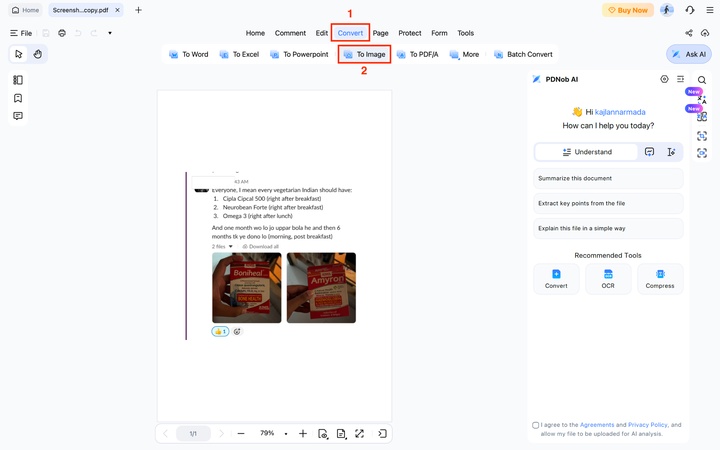Zoom out with the minus button
This screenshot has height=450, width=720.
pyautogui.click(x=241, y=433)
